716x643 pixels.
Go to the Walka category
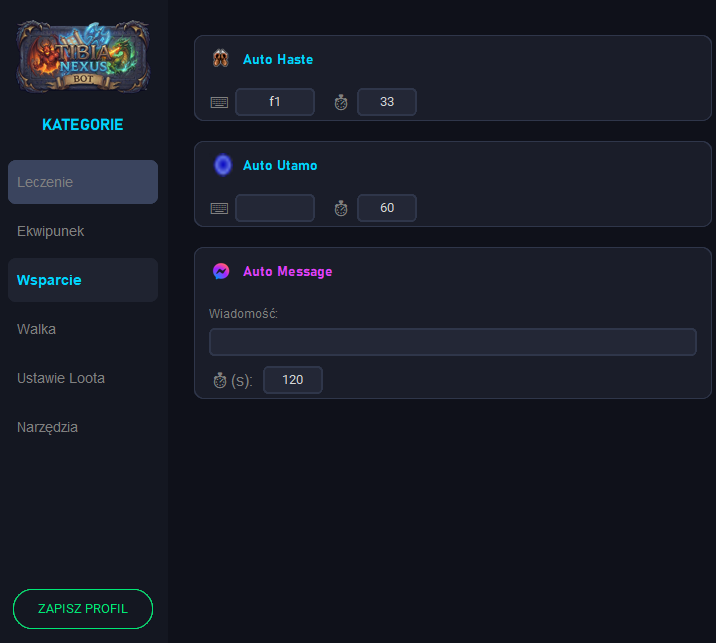[x=83, y=329]
